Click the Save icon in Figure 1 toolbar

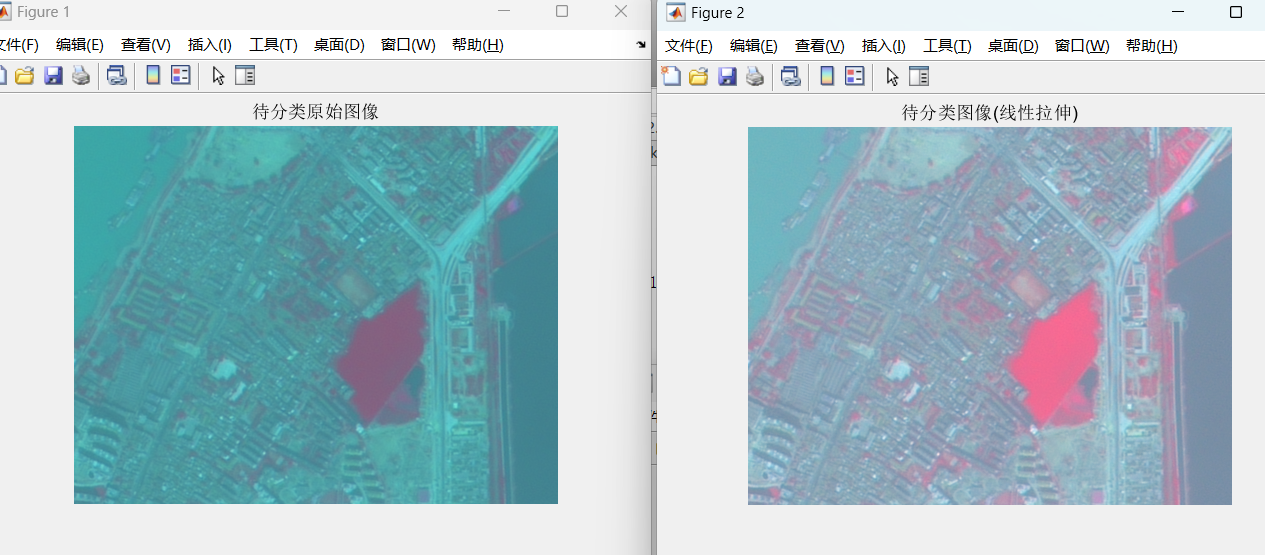(x=53, y=75)
